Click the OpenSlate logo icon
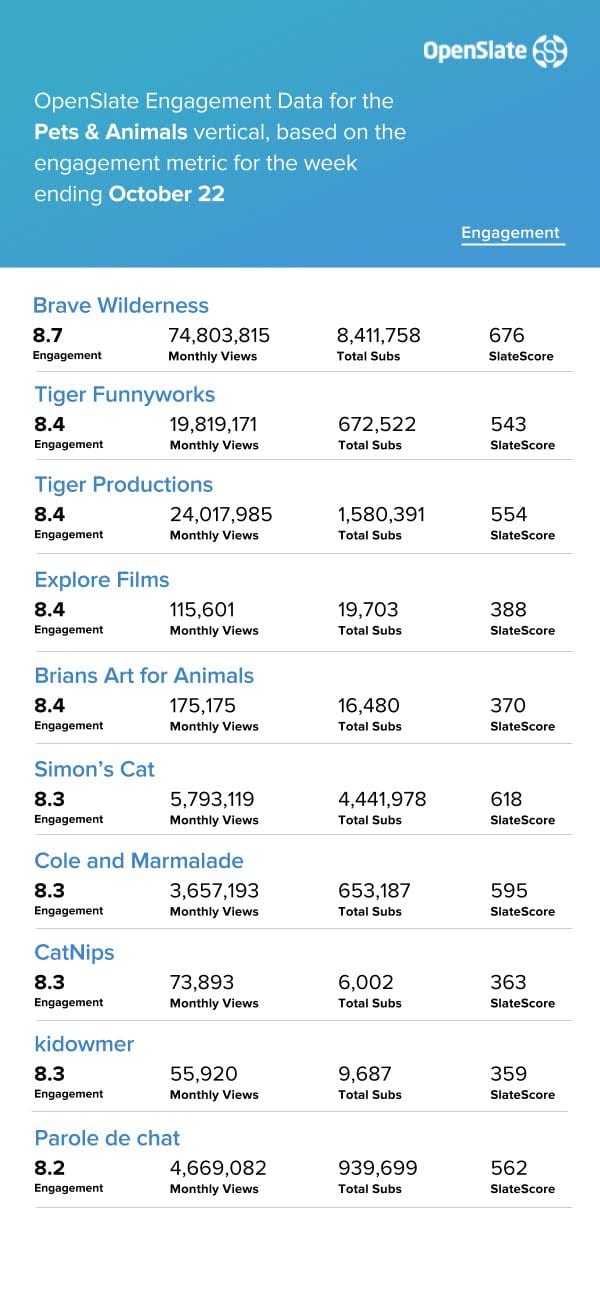 click(x=550, y=50)
